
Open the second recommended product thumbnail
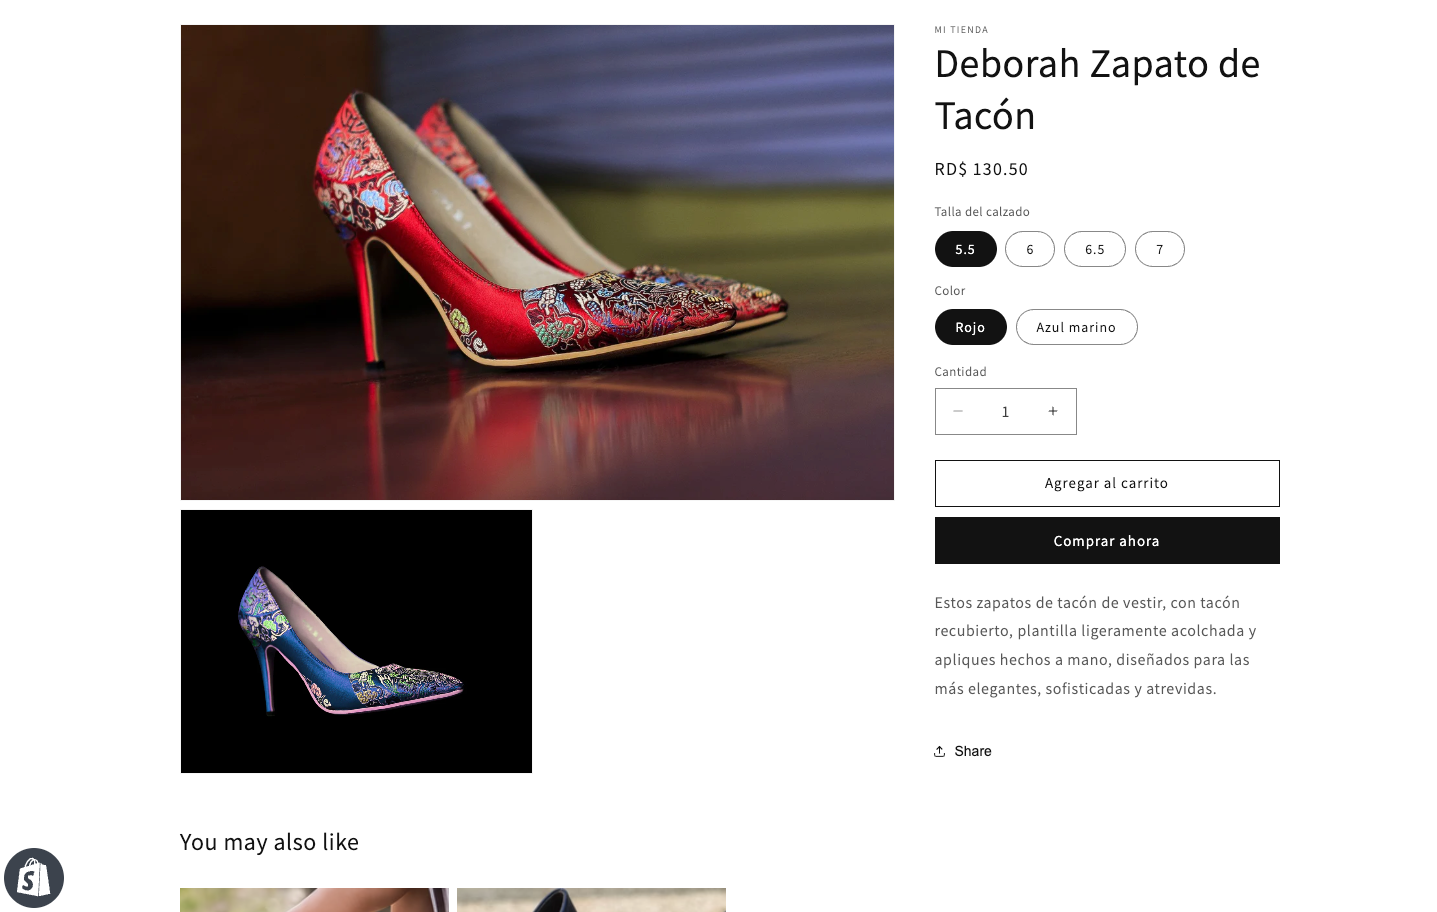click(591, 899)
